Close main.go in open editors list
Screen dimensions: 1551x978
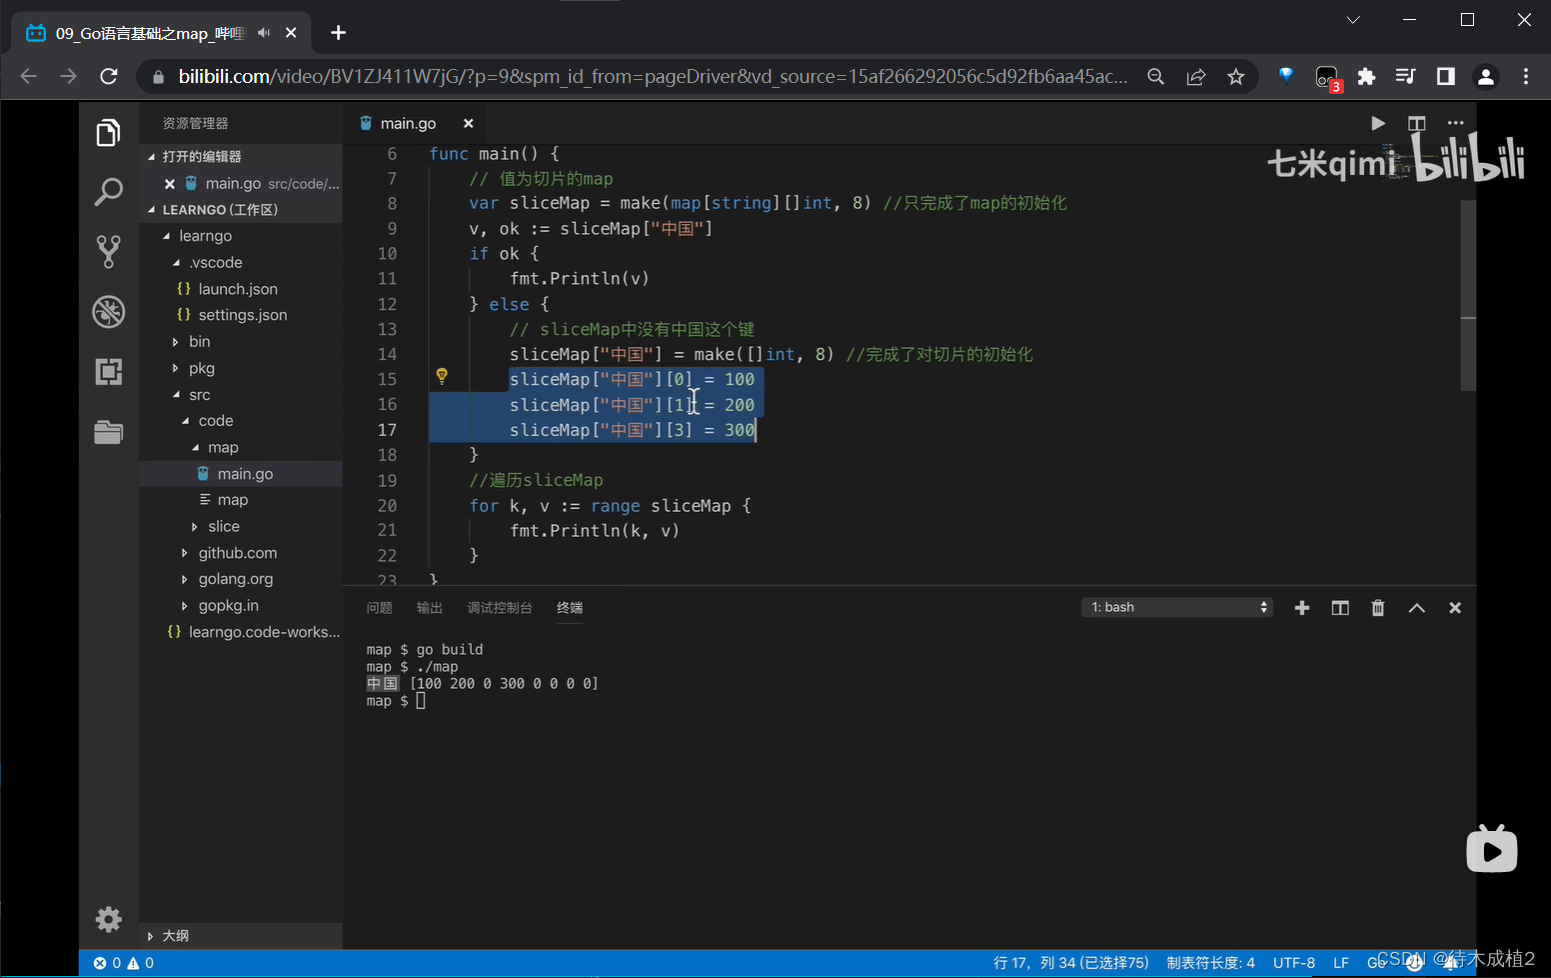(170, 184)
